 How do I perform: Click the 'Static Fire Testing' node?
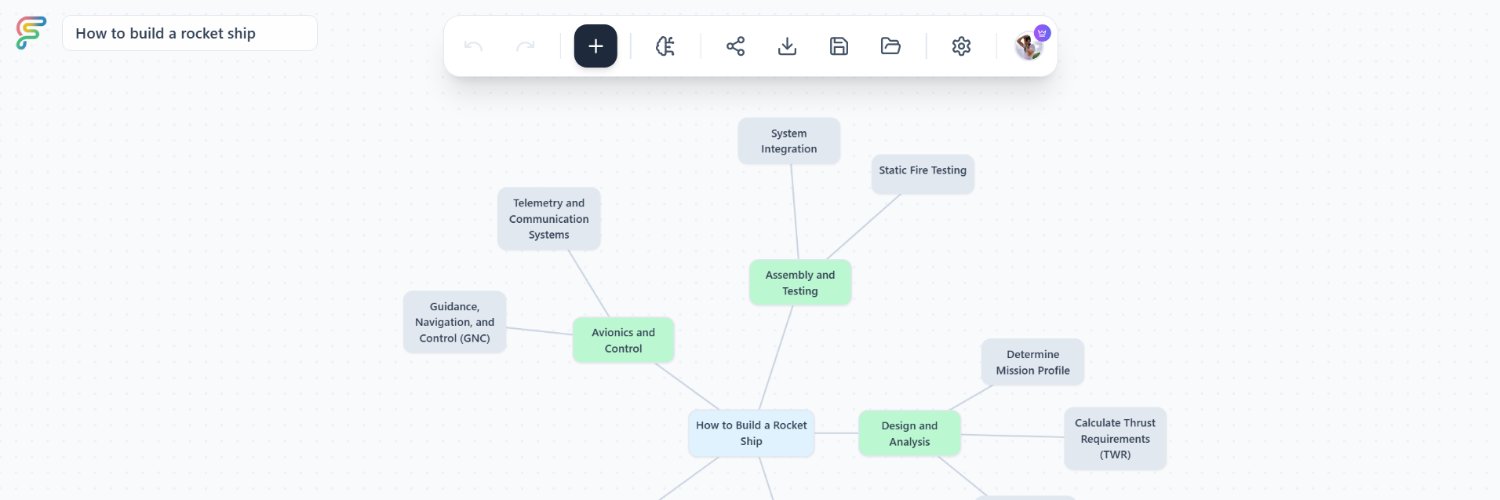click(x=922, y=172)
